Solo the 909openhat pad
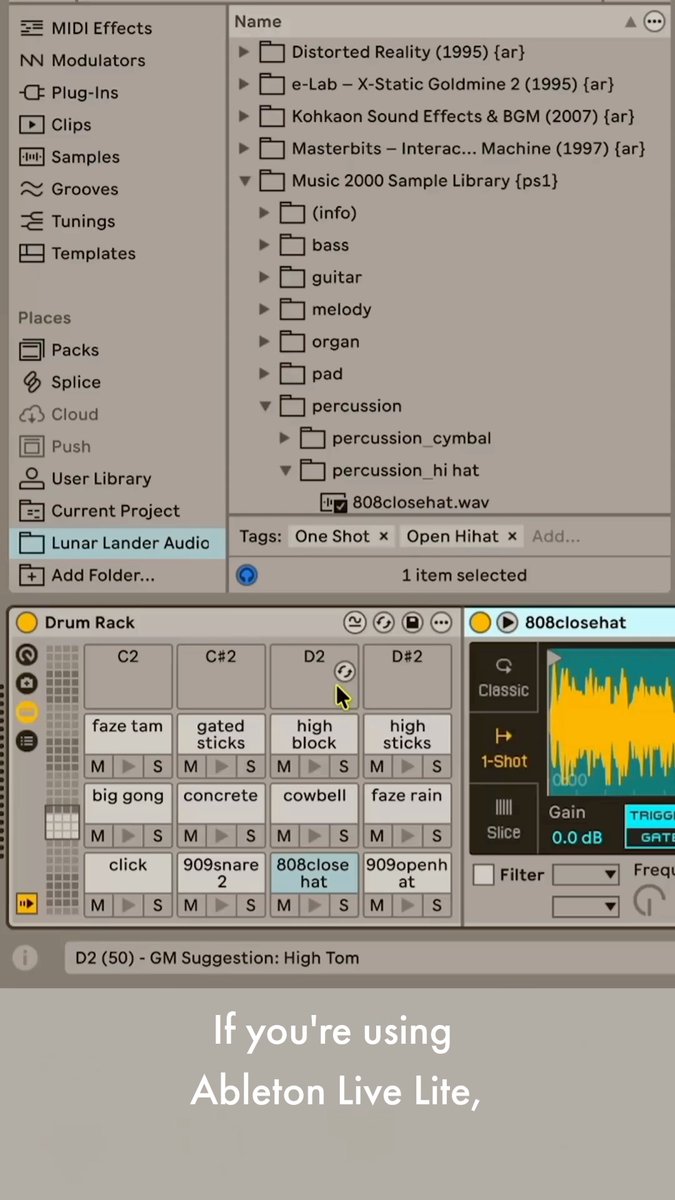This screenshot has height=1200, width=675. point(437,906)
